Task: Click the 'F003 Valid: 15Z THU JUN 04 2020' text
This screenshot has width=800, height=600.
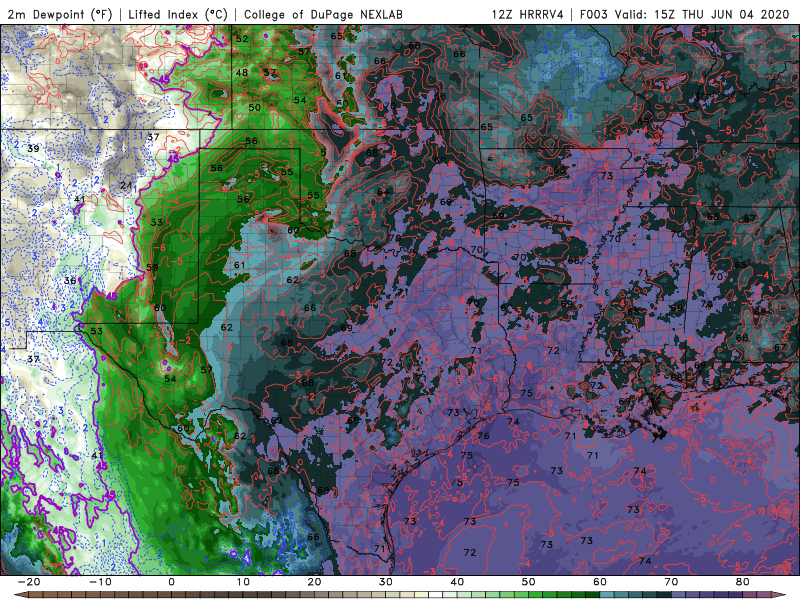Action: (685, 14)
